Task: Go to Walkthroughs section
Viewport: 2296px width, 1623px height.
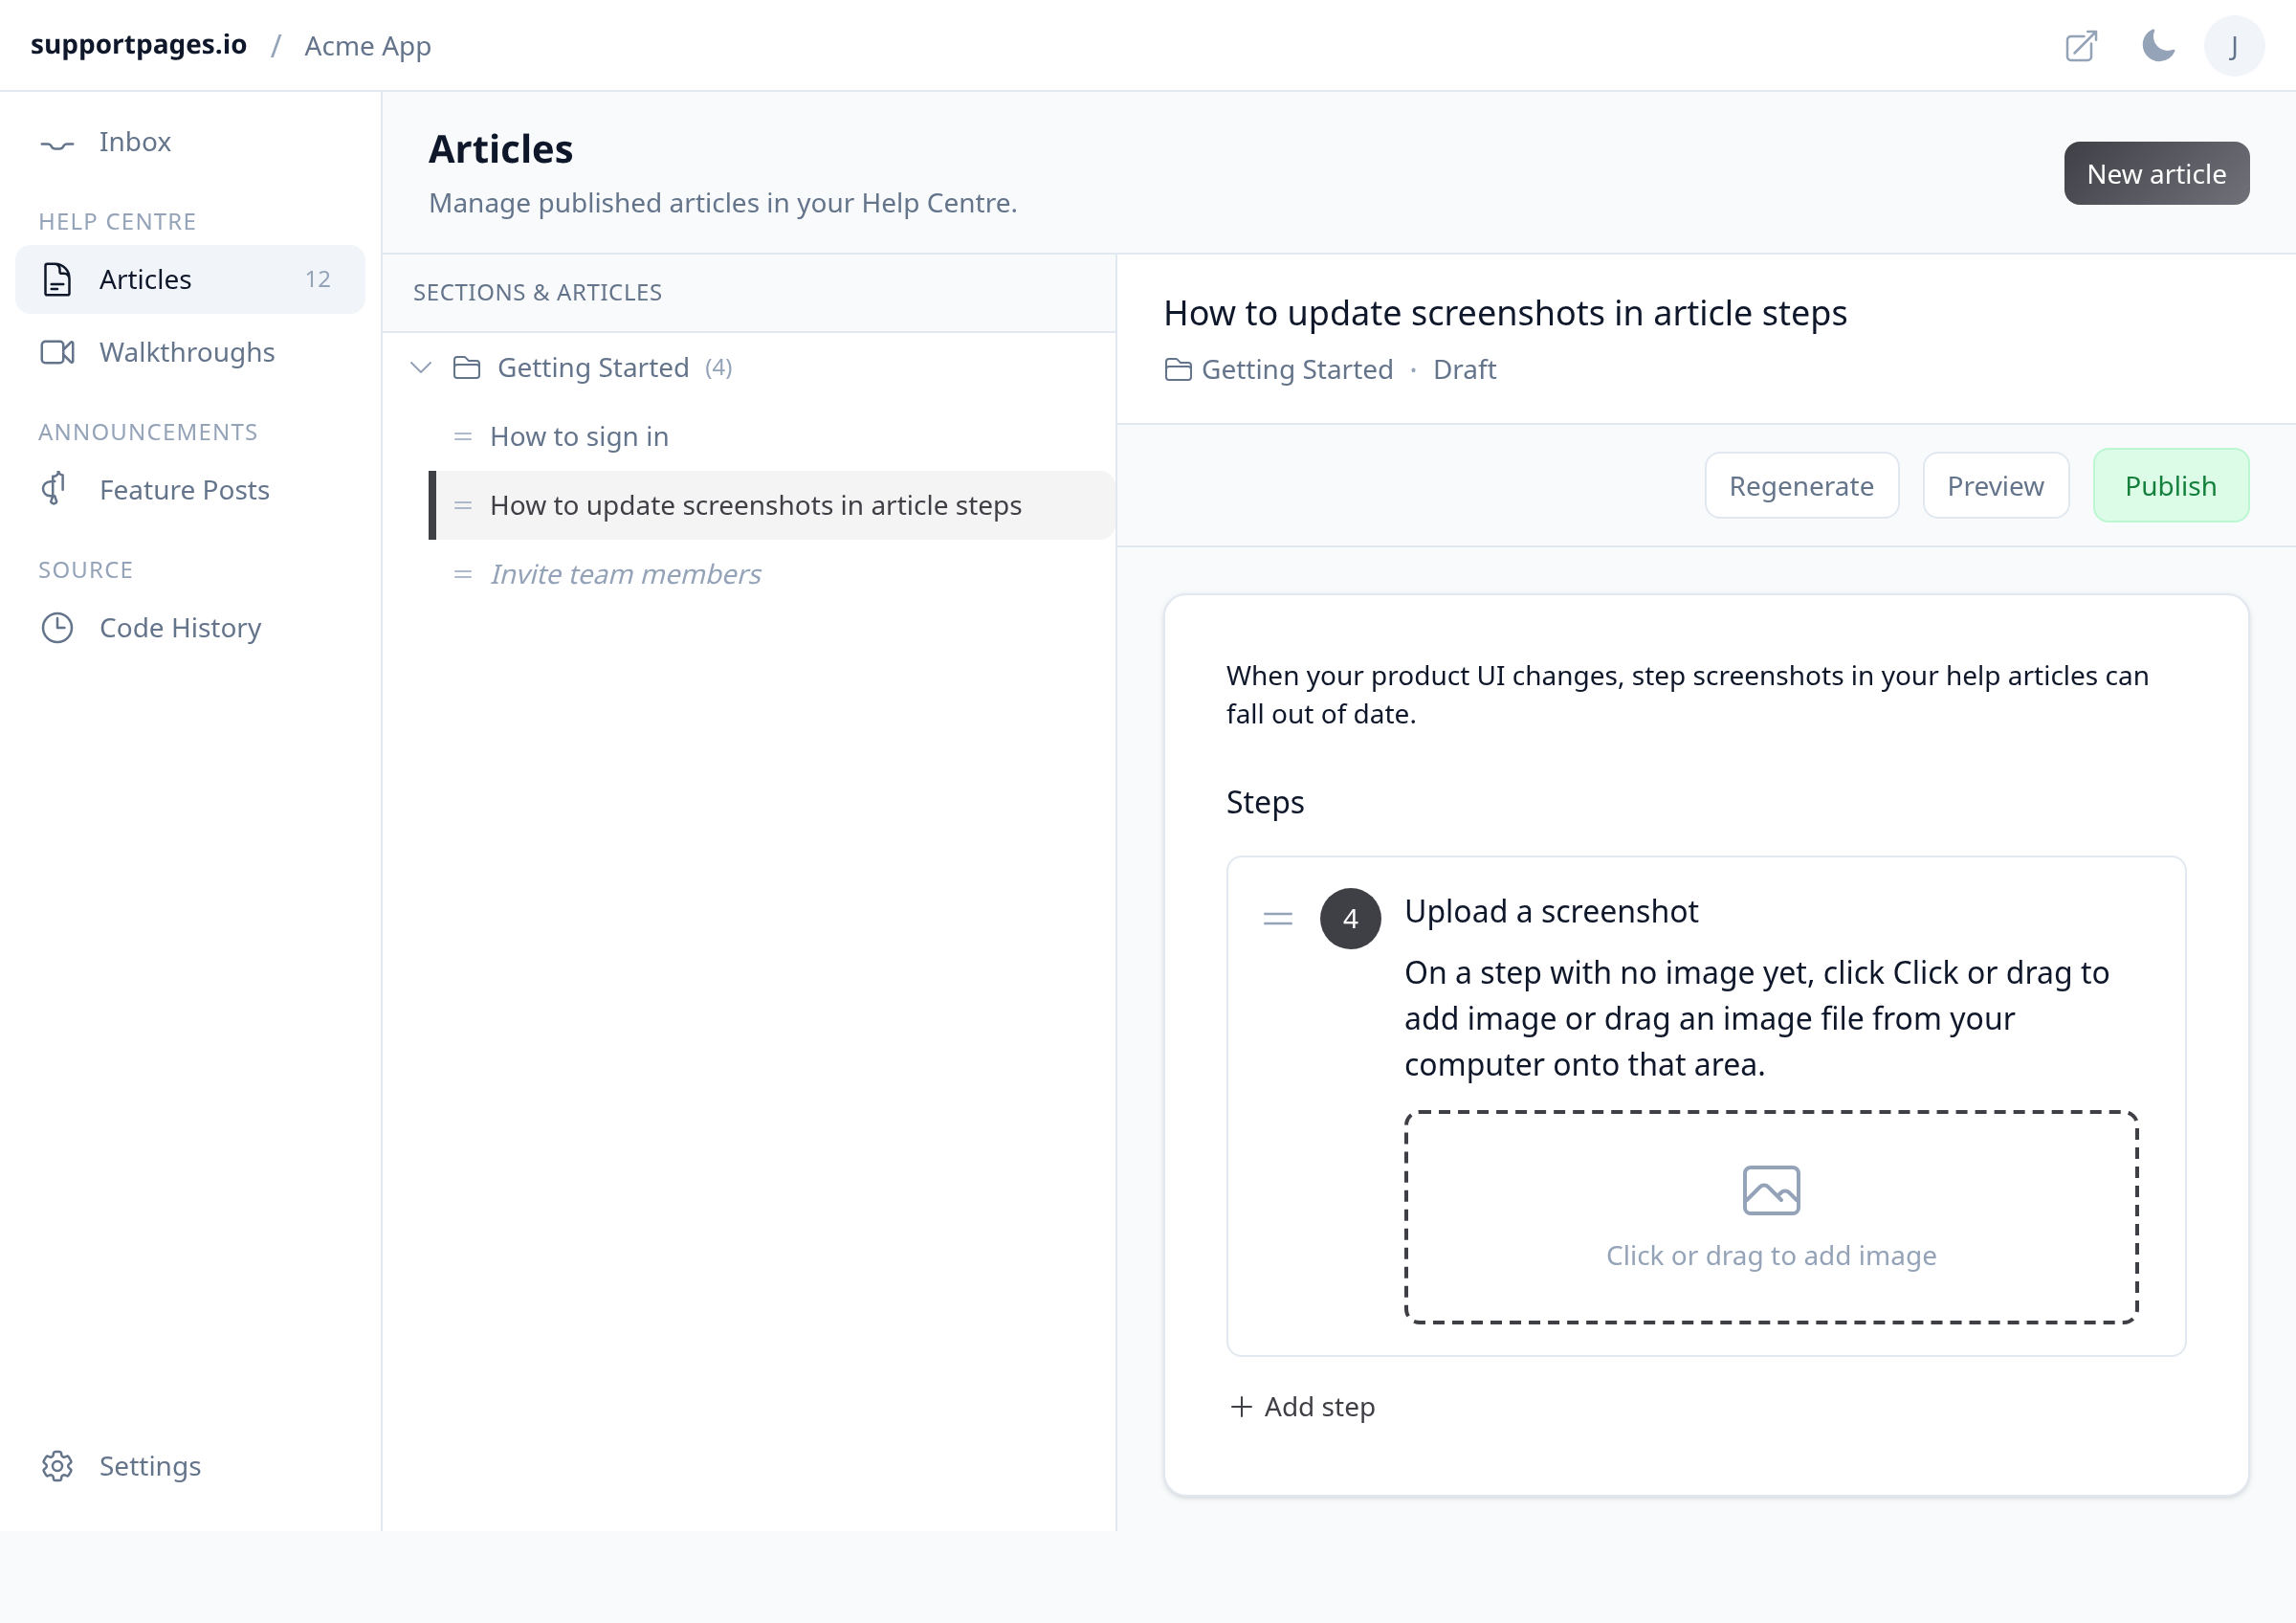Action: (x=190, y=353)
